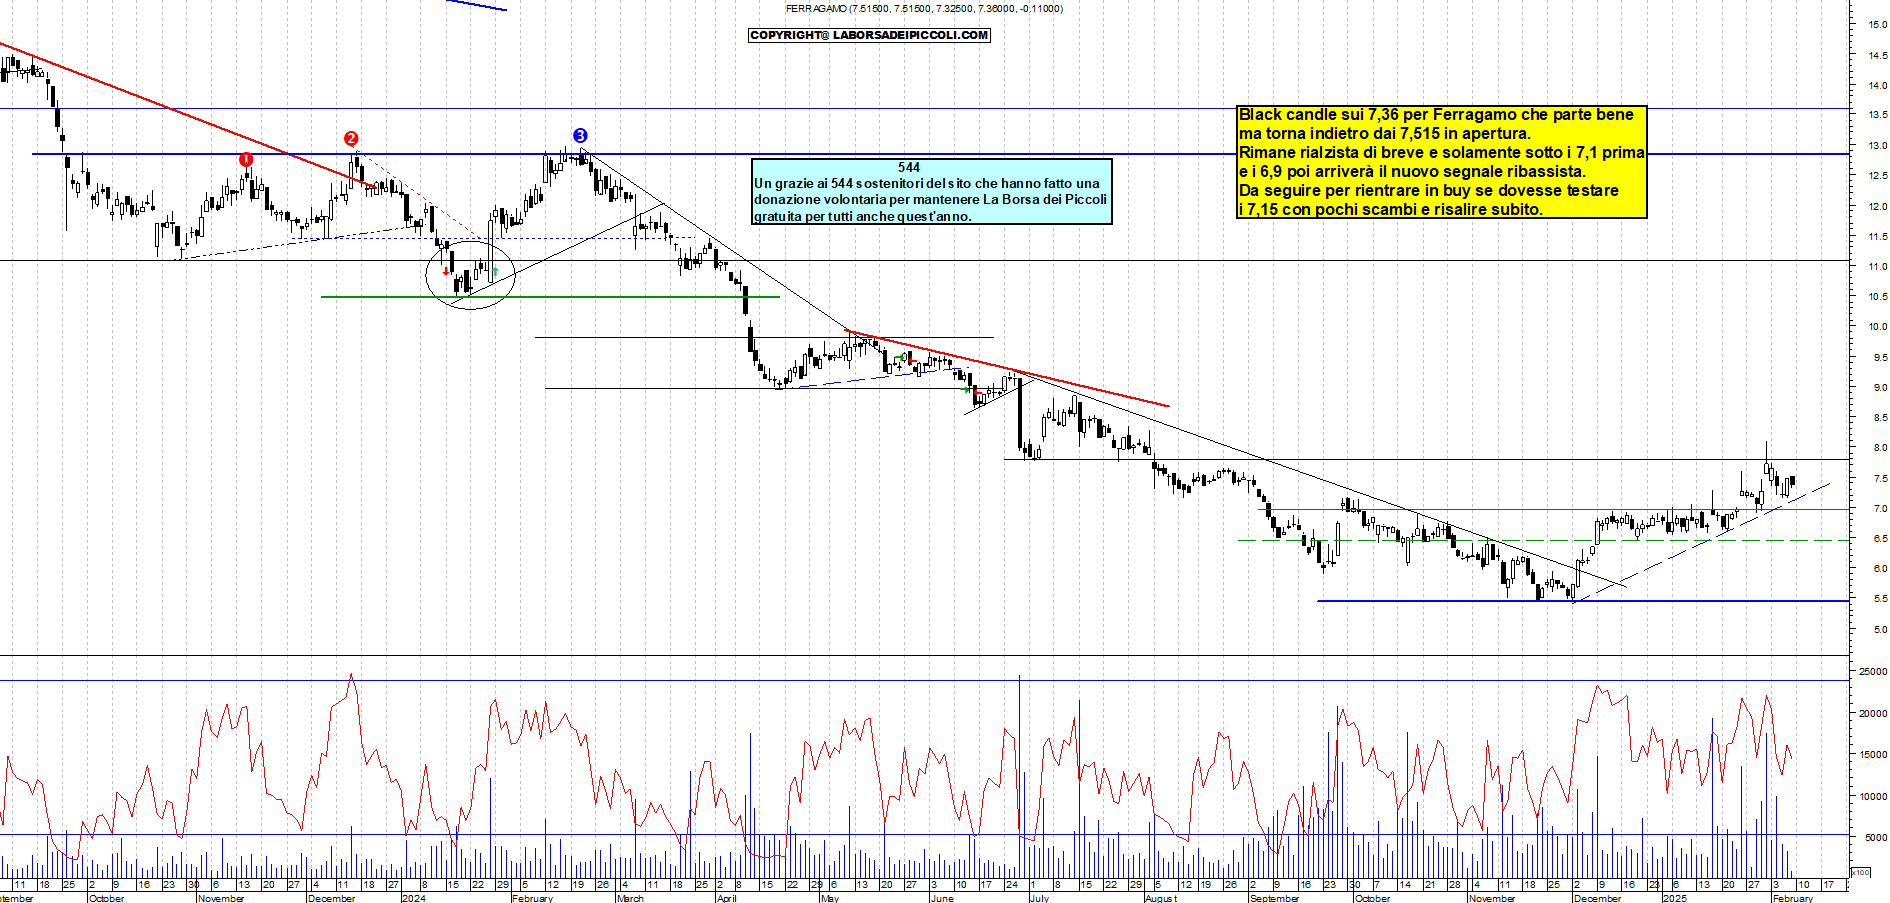Screen dimensions: 1890x903
Task: Click the 10000 volume axis label
Action: click(x=1873, y=797)
